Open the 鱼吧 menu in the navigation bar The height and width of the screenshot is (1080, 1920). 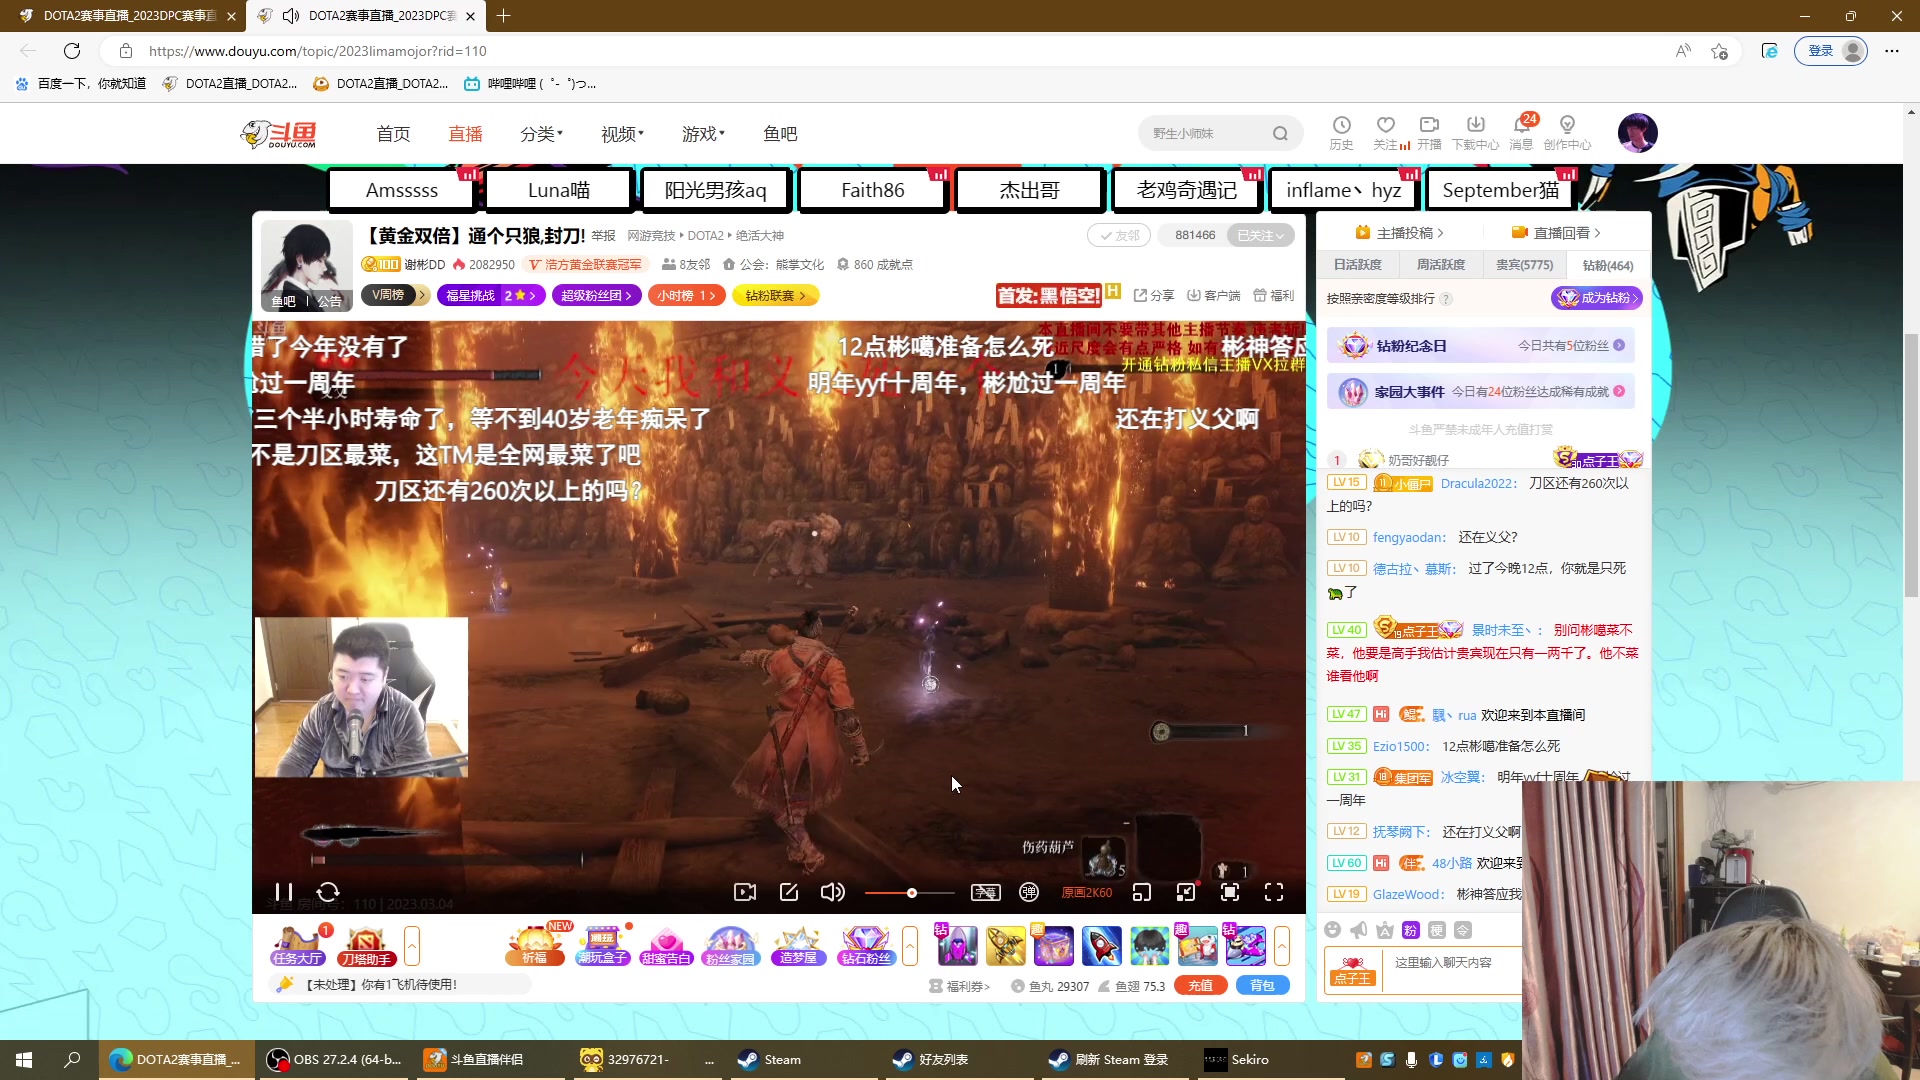[780, 133]
